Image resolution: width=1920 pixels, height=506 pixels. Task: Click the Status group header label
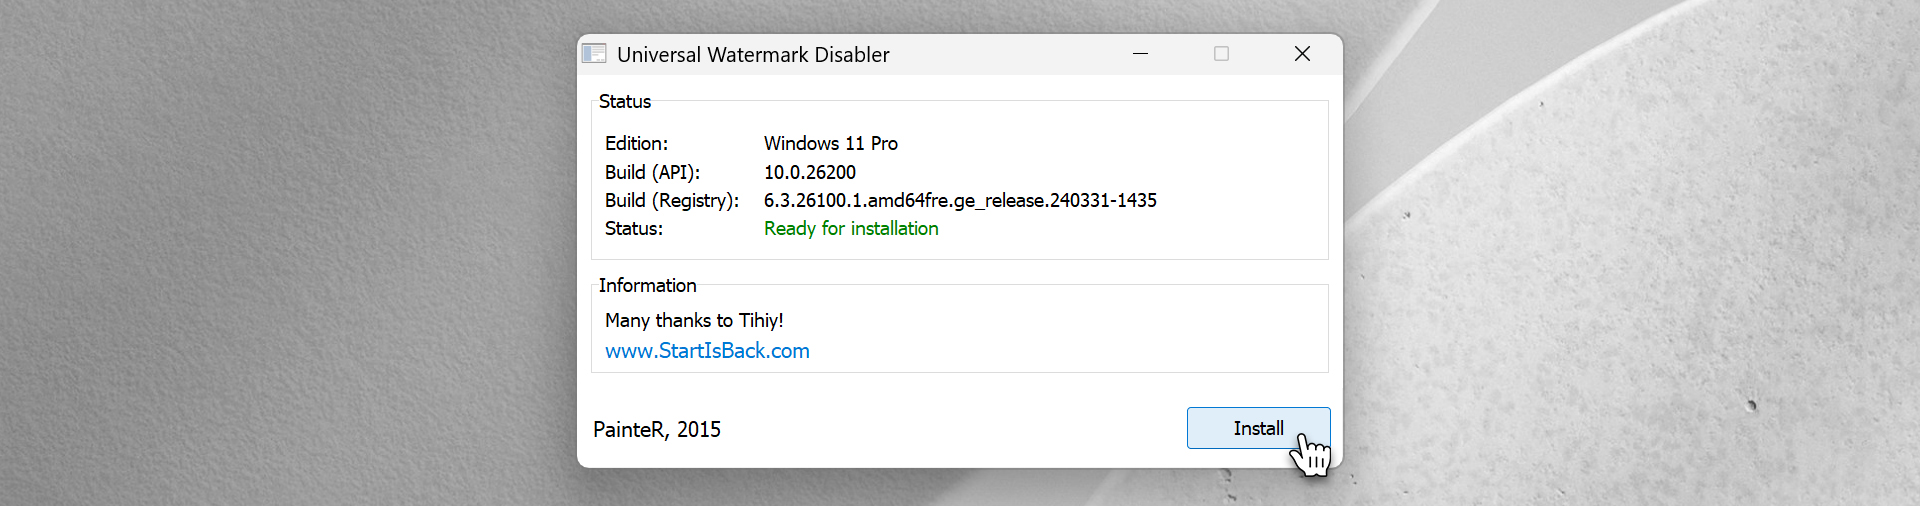click(625, 102)
